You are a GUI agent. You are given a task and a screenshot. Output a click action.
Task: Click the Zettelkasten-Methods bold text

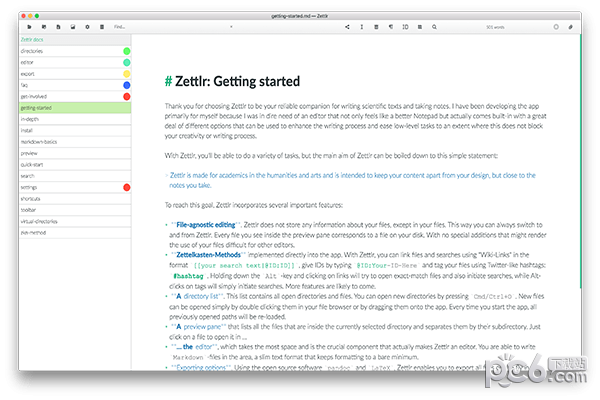coord(208,255)
